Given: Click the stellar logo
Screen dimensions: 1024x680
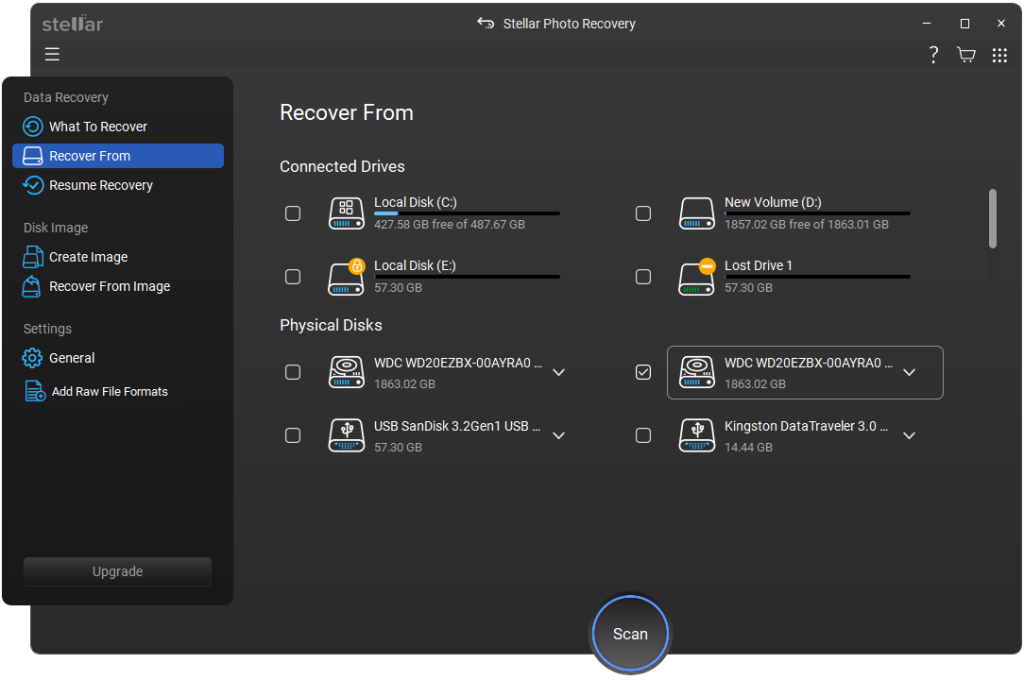Looking at the screenshot, I should pyautogui.click(x=72, y=24).
